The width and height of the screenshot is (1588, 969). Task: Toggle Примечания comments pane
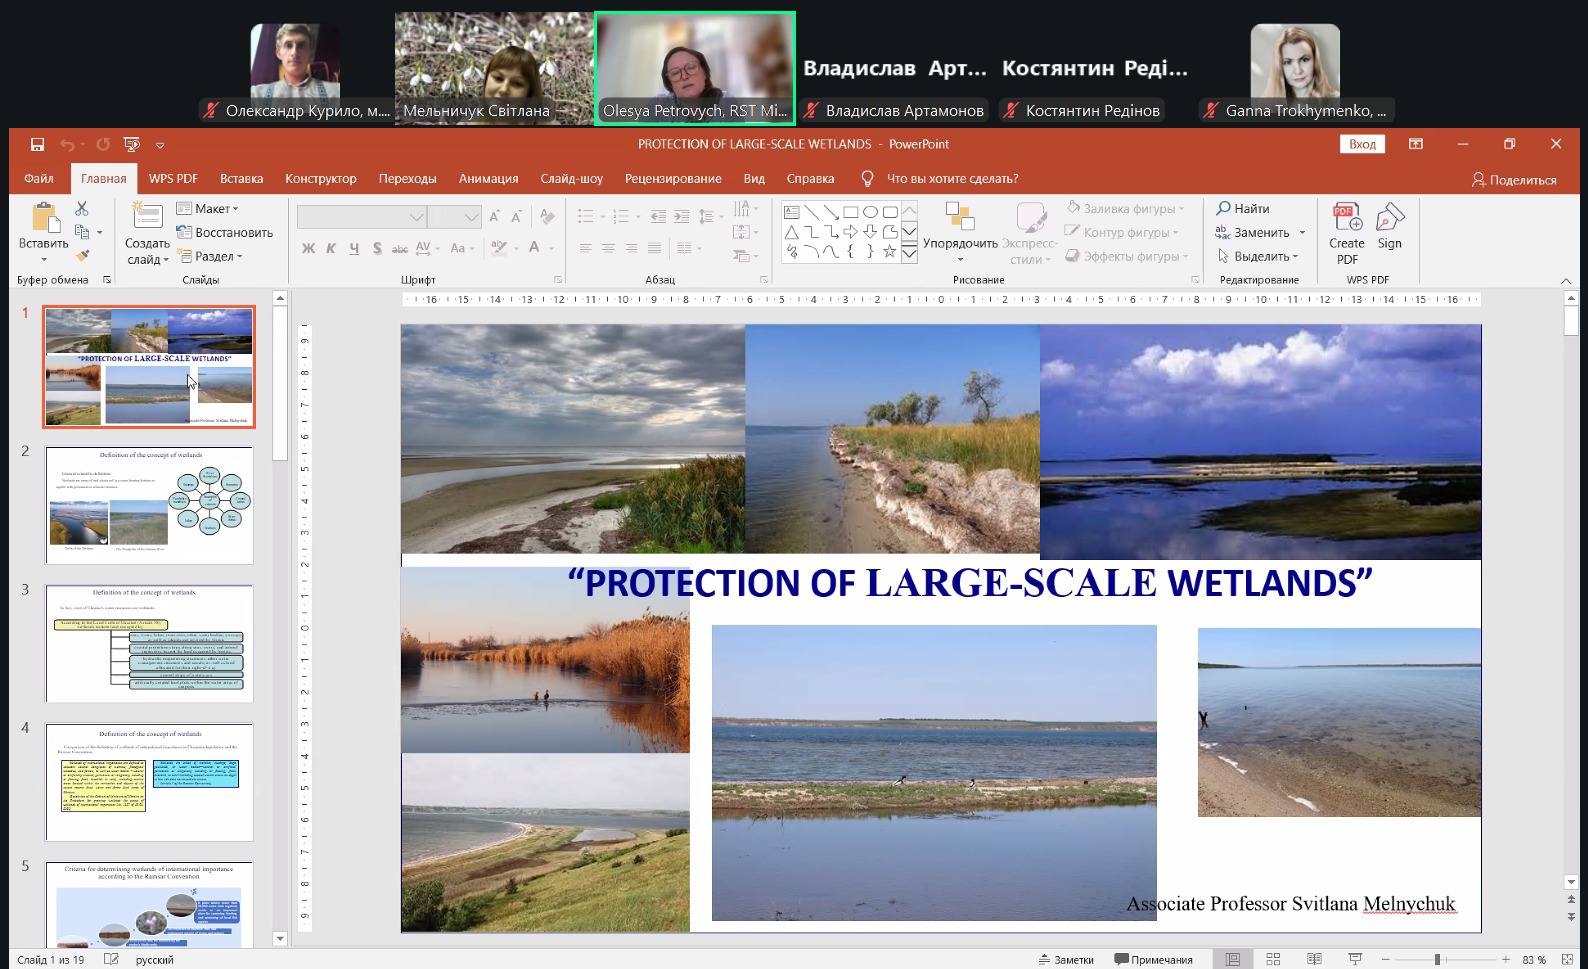click(1153, 960)
